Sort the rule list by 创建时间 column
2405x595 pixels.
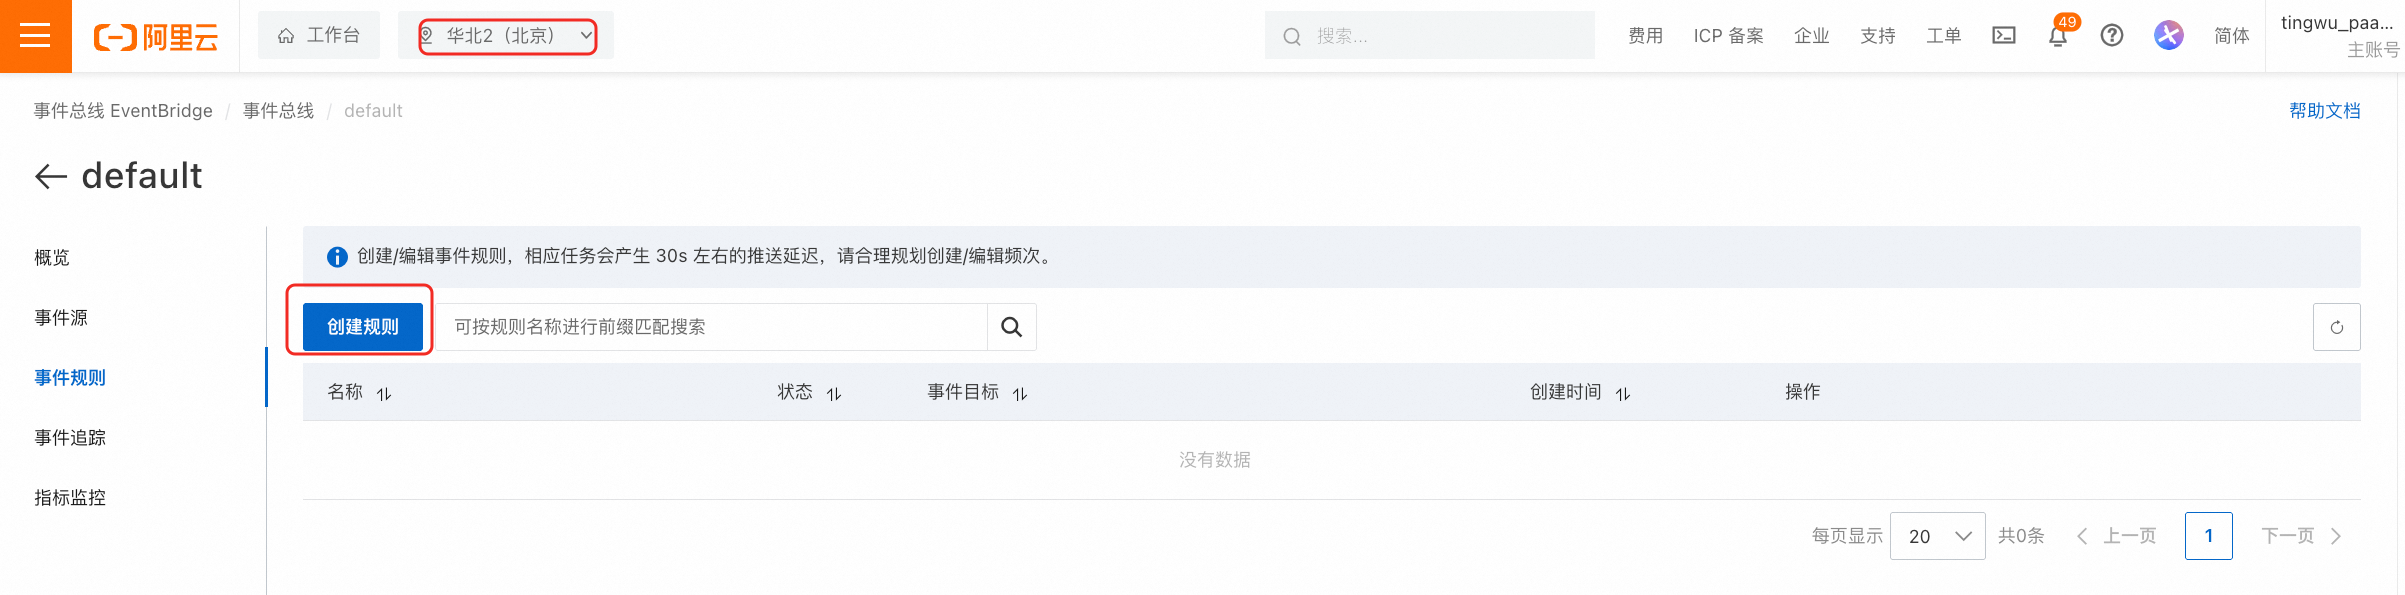click(x=1623, y=394)
